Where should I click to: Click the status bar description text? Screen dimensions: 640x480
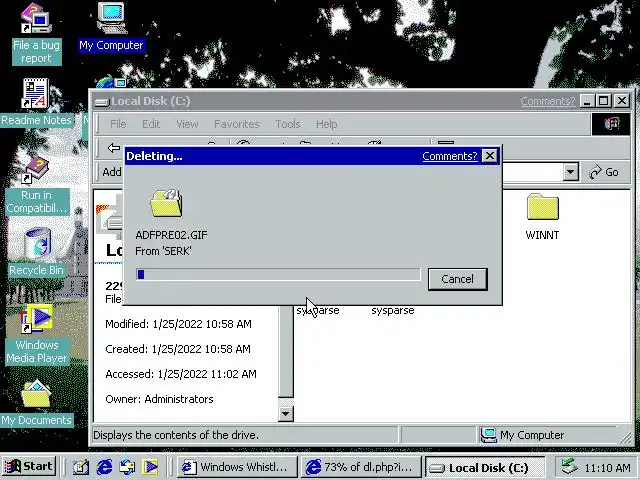coord(176,435)
